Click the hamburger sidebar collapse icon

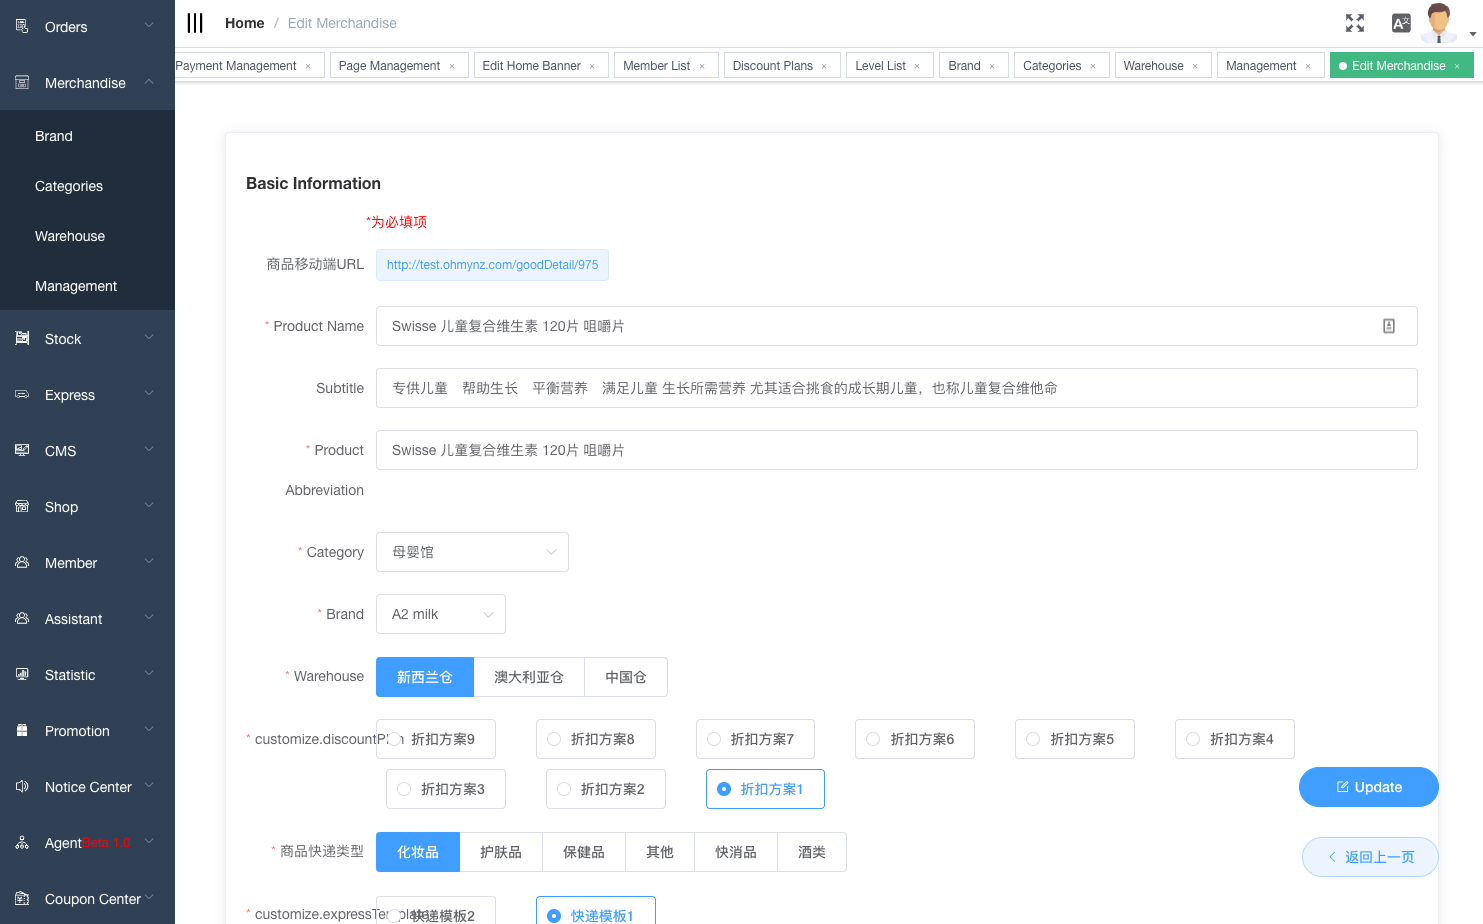[x=195, y=23]
